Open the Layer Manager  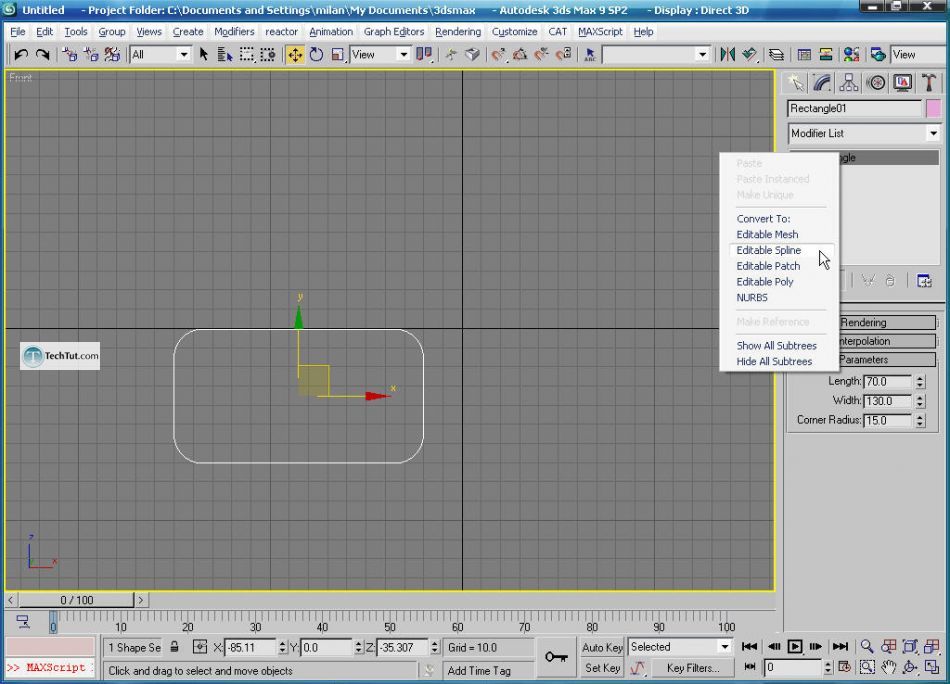(x=776, y=55)
